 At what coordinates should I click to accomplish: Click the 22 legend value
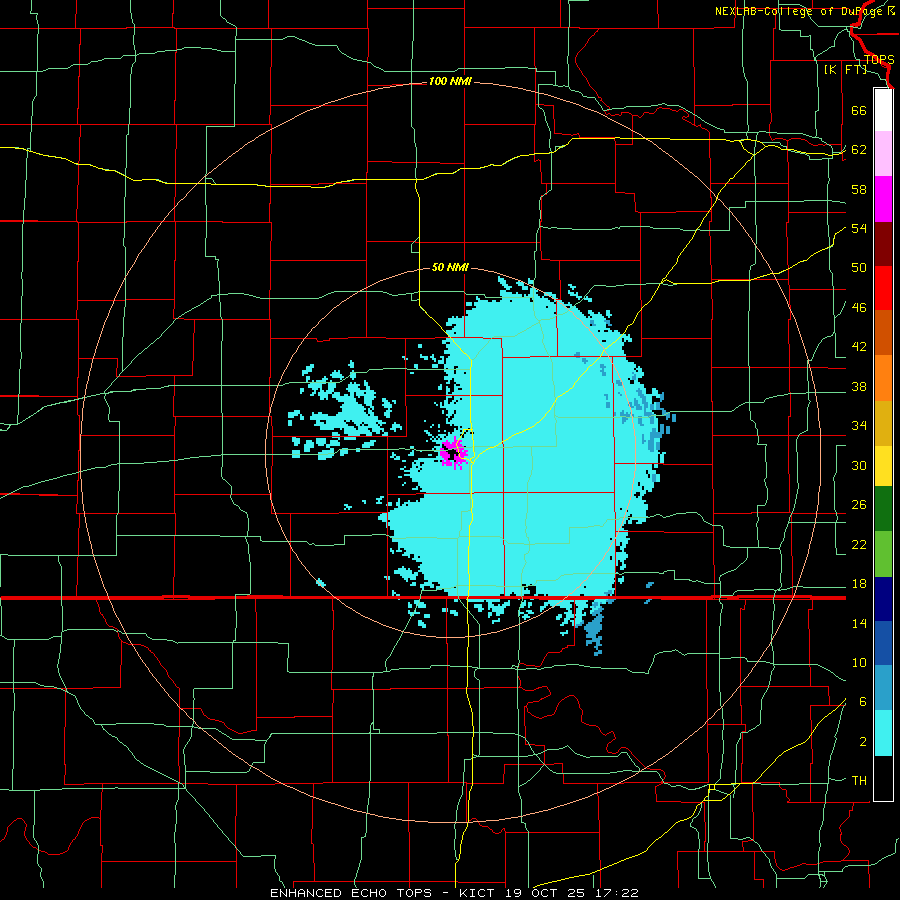pyautogui.click(x=859, y=544)
